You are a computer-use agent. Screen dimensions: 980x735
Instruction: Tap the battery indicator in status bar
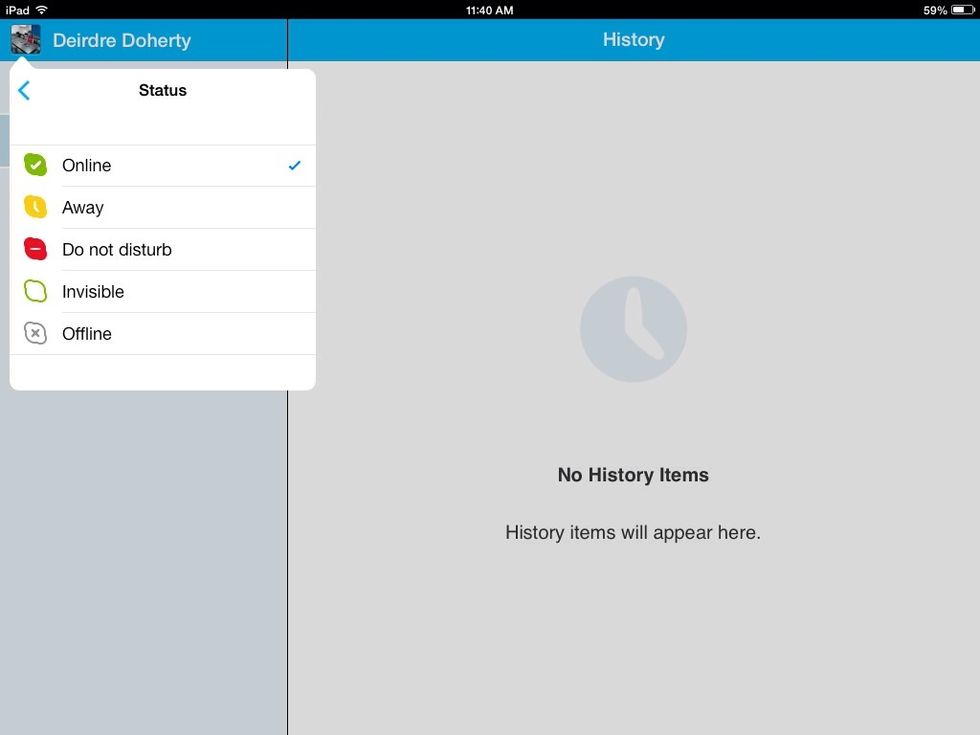[962, 9]
